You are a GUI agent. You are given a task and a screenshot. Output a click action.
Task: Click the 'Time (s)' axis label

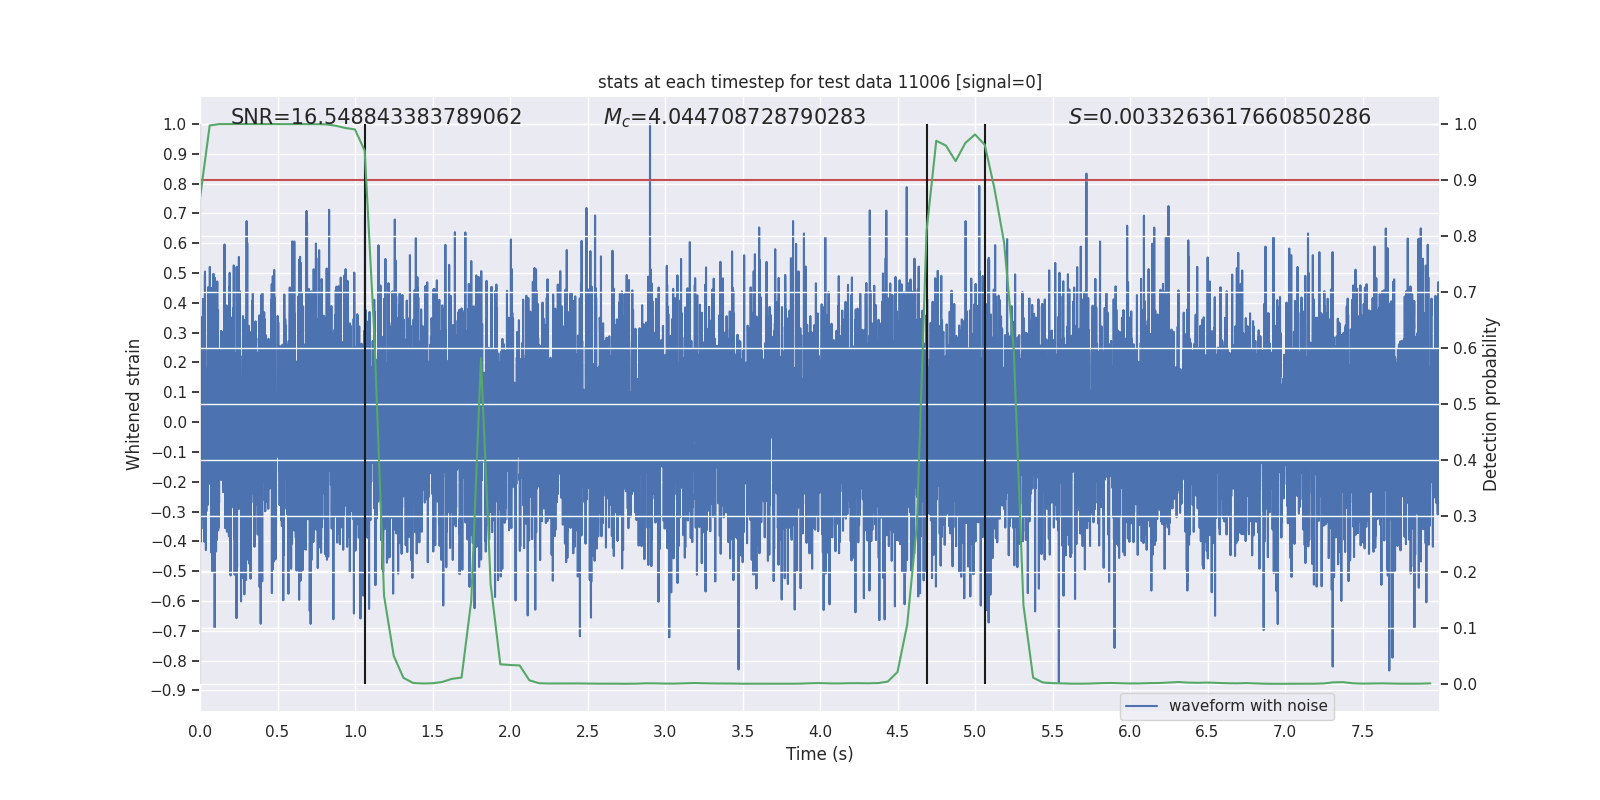click(820, 754)
